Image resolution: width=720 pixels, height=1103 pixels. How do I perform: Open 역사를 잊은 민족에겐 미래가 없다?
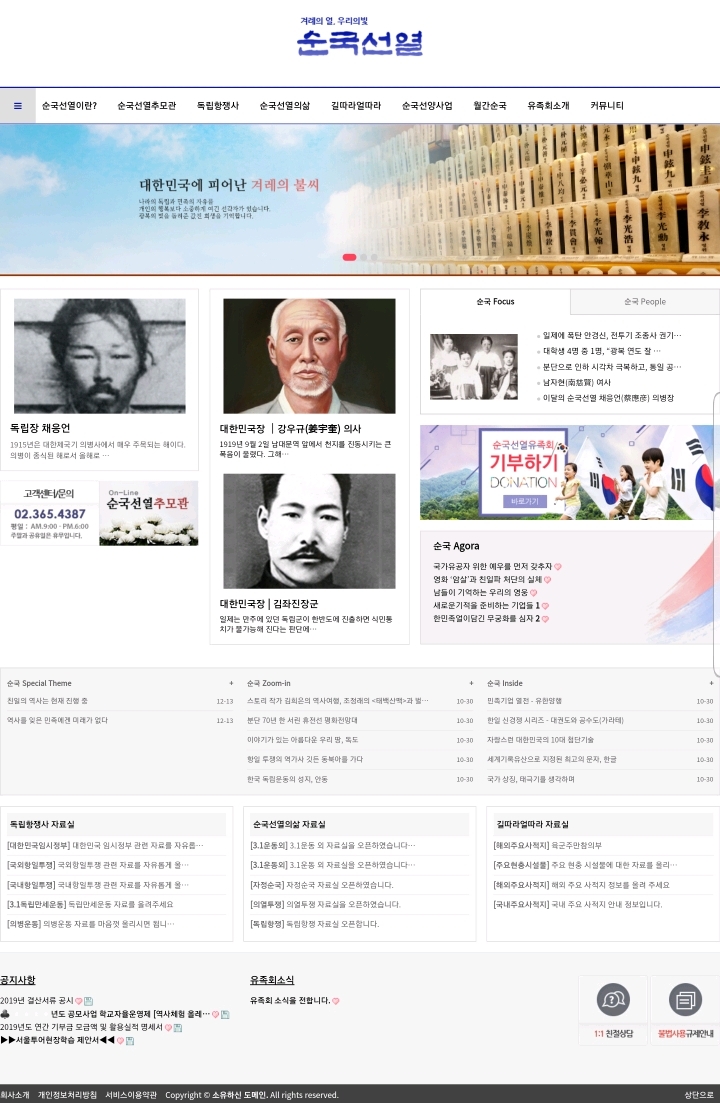click(x=57, y=720)
